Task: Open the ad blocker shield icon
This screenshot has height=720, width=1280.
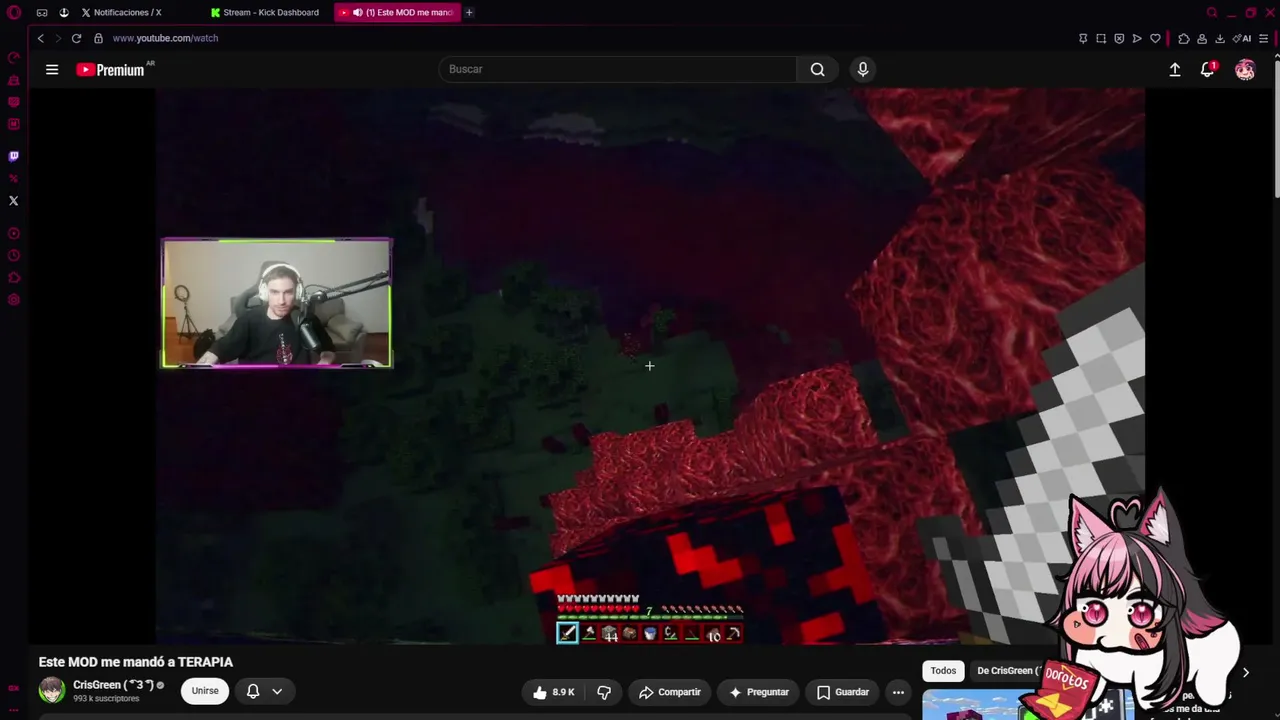Action: click(1119, 39)
